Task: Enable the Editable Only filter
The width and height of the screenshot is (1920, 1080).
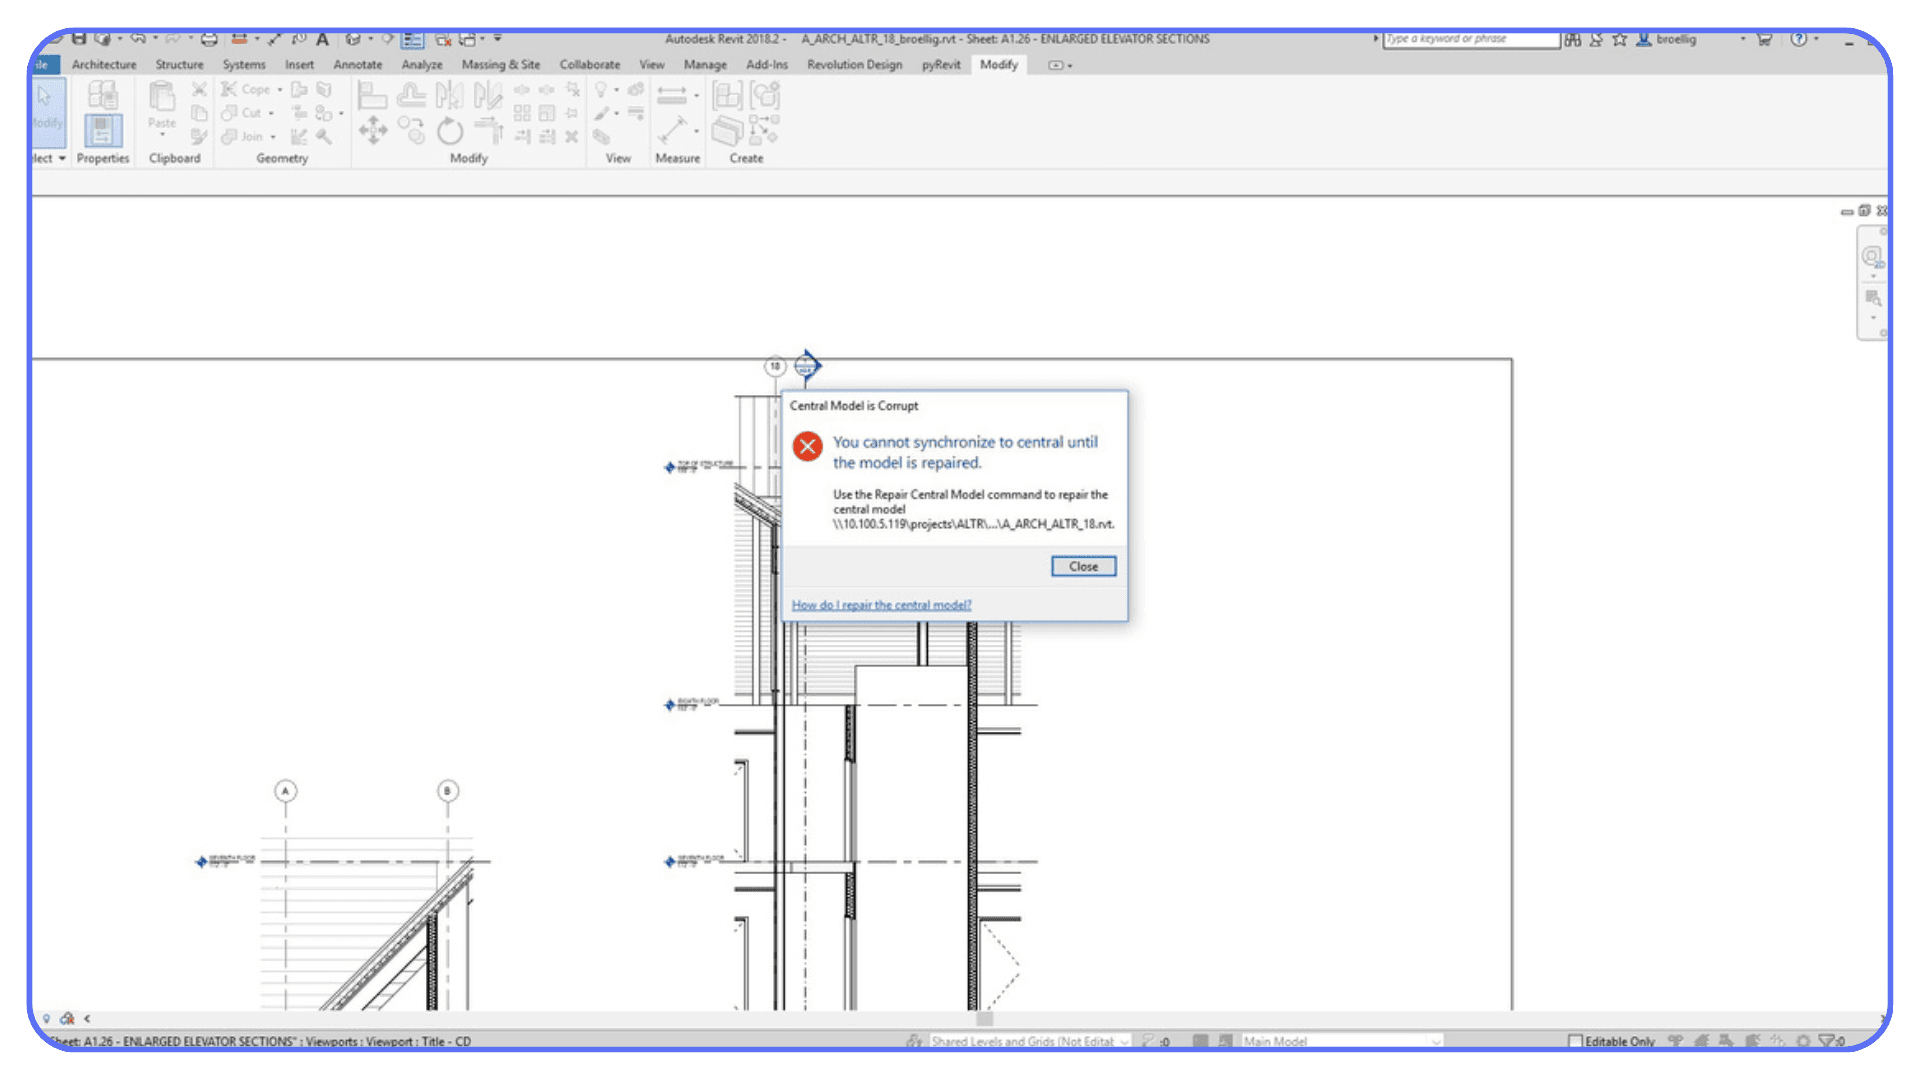Action: tap(1576, 1041)
